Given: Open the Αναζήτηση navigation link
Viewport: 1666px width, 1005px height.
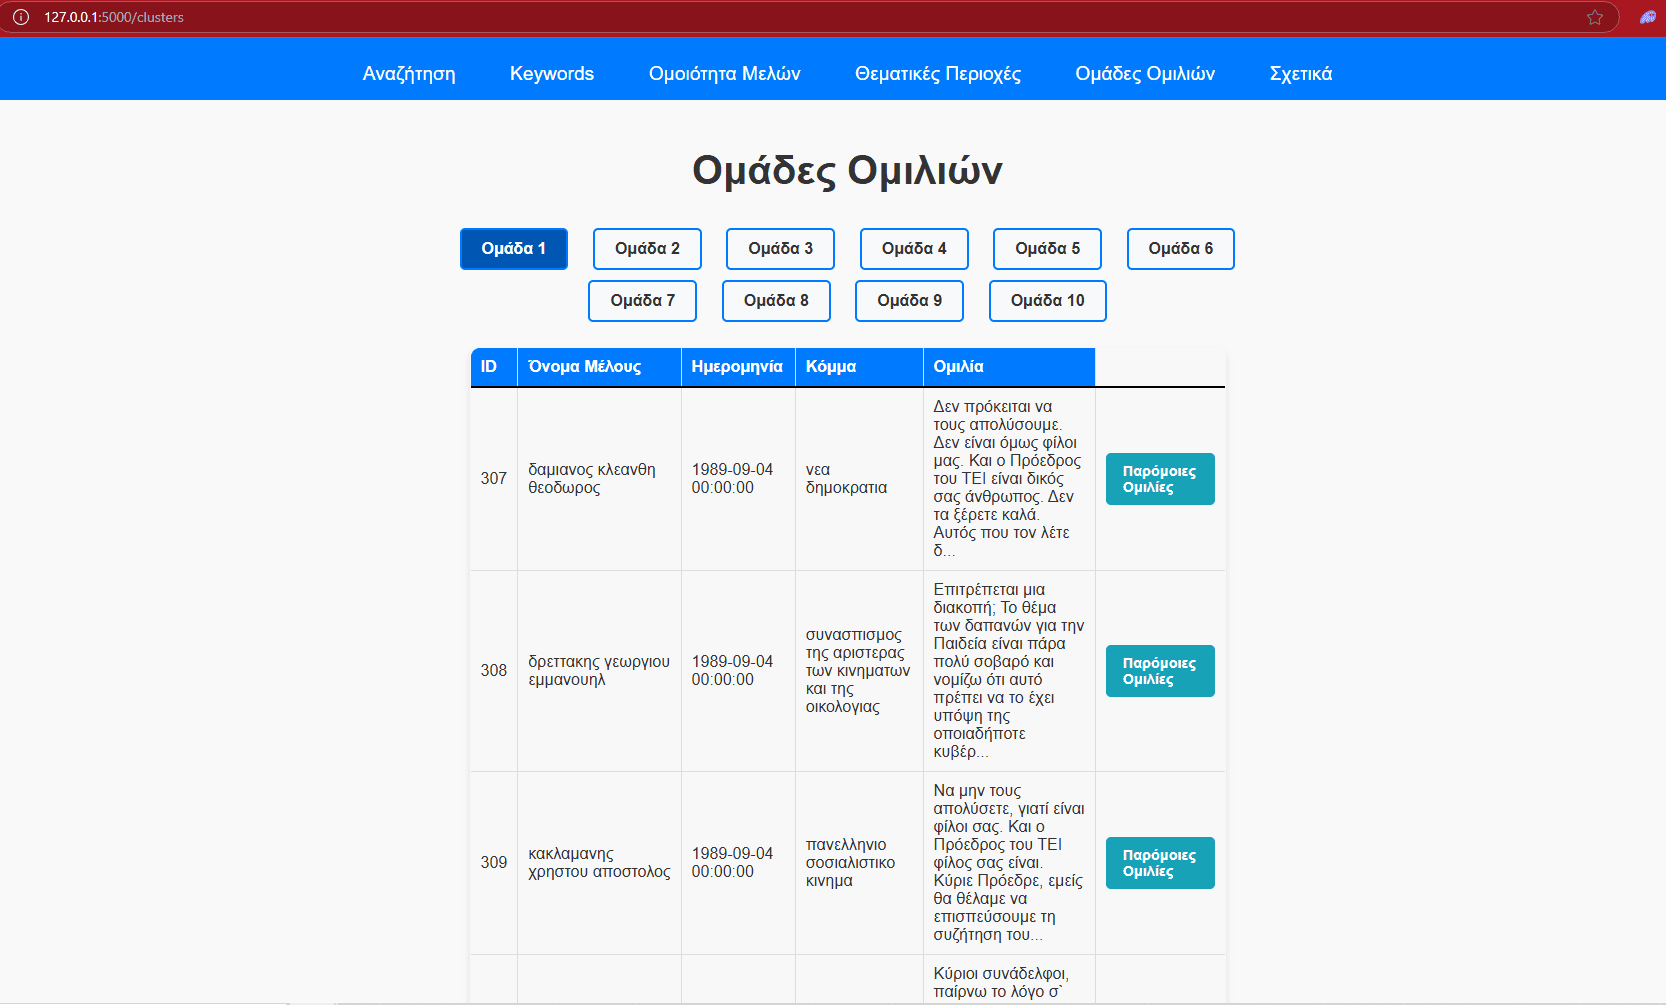Looking at the screenshot, I should coord(409,74).
